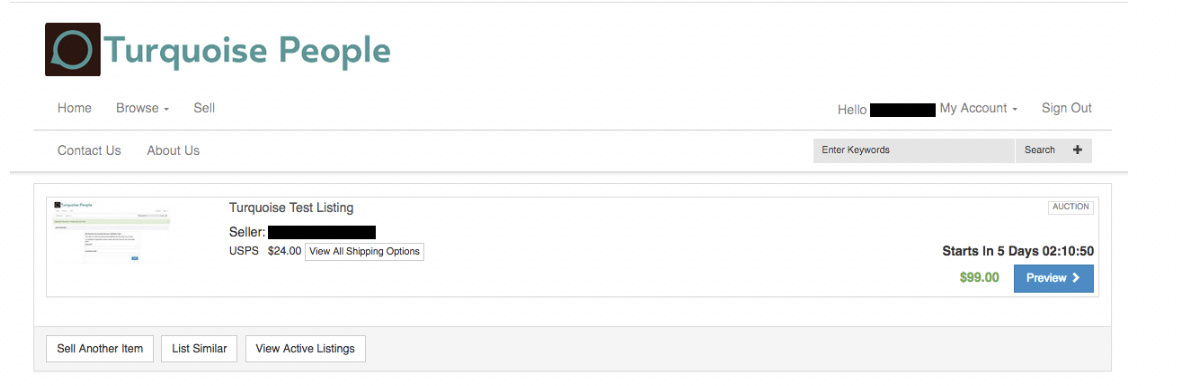The width and height of the screenshot is (1186, 386).
Task: Open the About Us page
Action: 173,151
